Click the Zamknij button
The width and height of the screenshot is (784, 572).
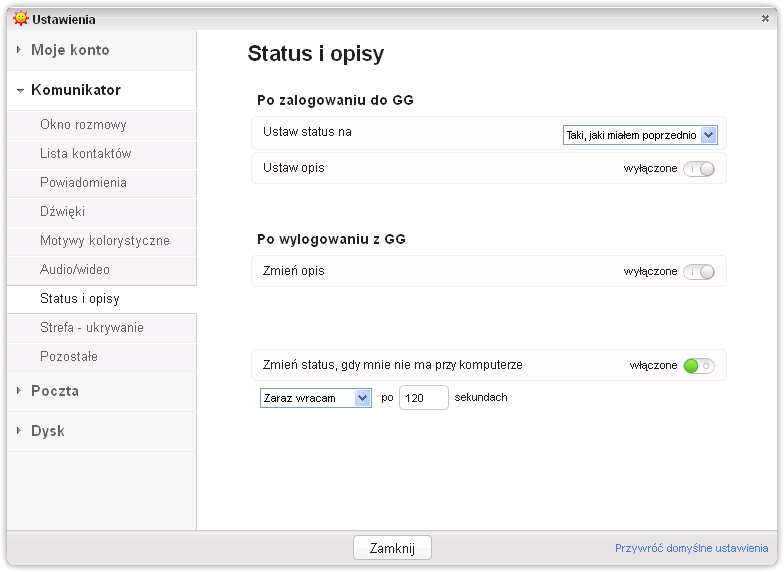tap(392, 548)
